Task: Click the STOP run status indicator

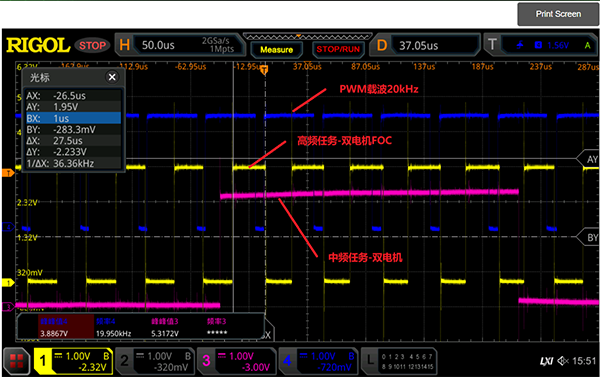Action: pyautogui.click(x=92, y=46)
